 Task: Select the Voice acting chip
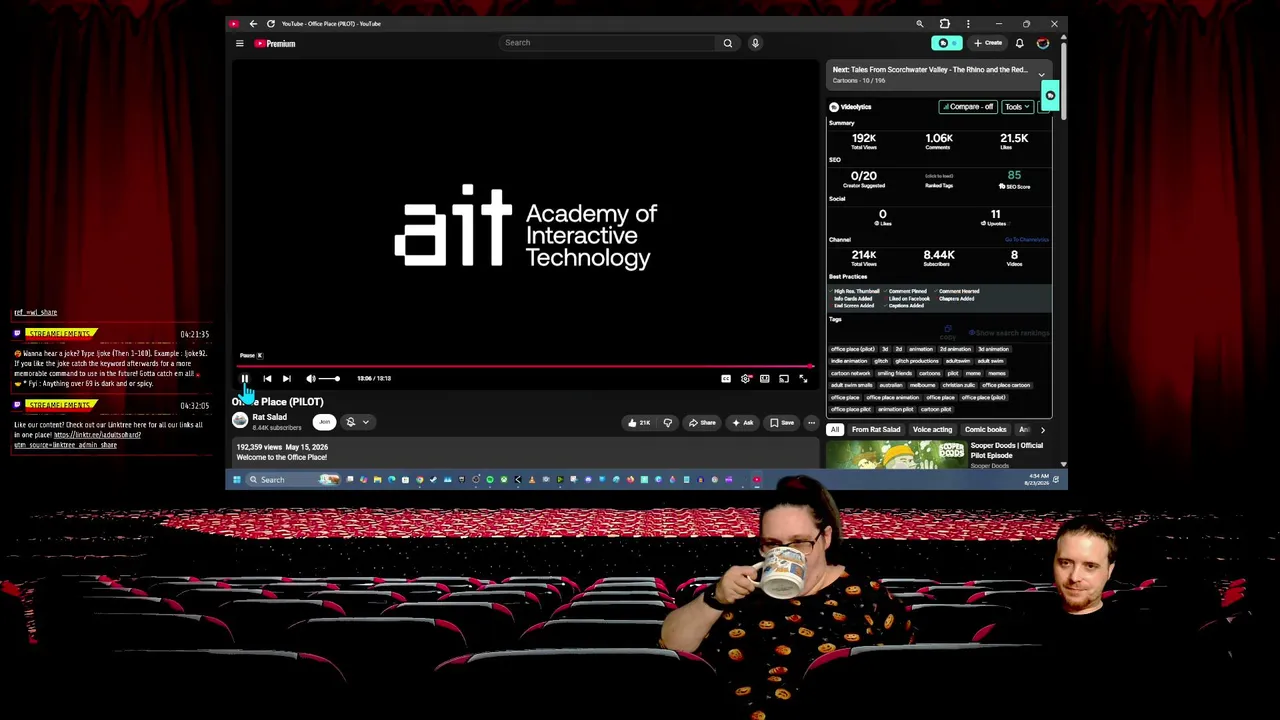pyautogui.click(x=932, y=430)
